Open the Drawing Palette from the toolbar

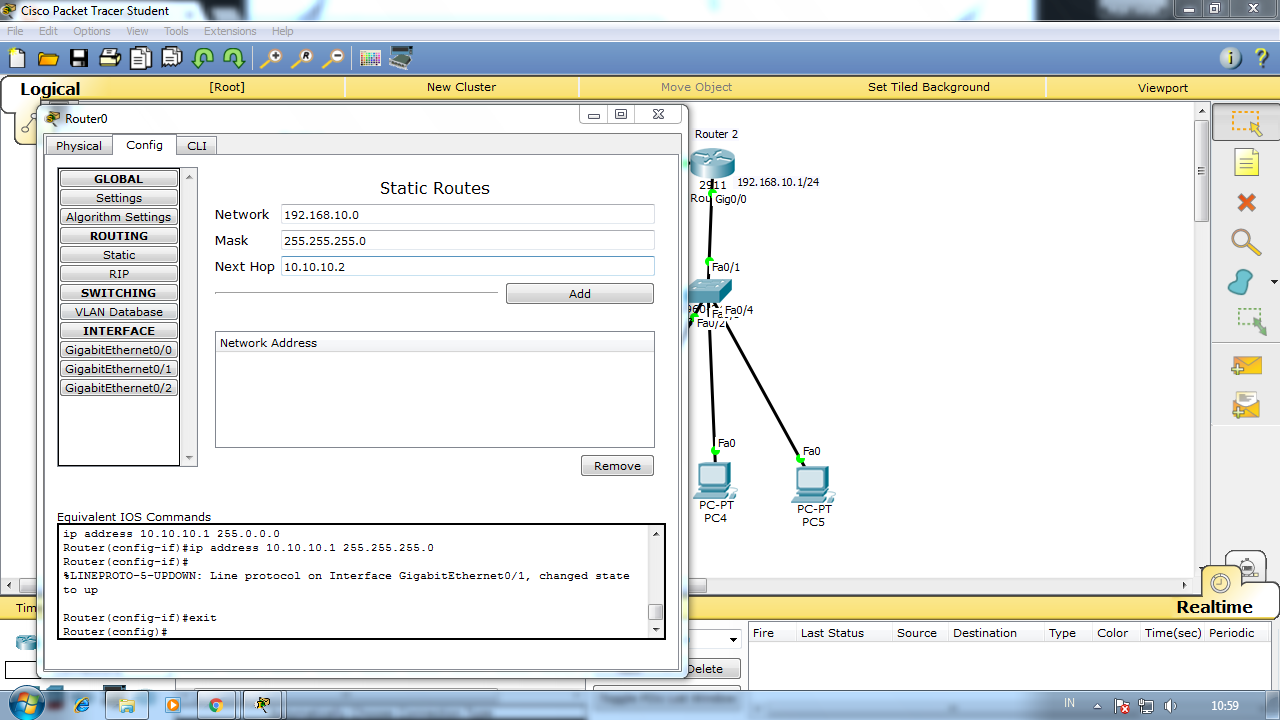click(369, 58)
